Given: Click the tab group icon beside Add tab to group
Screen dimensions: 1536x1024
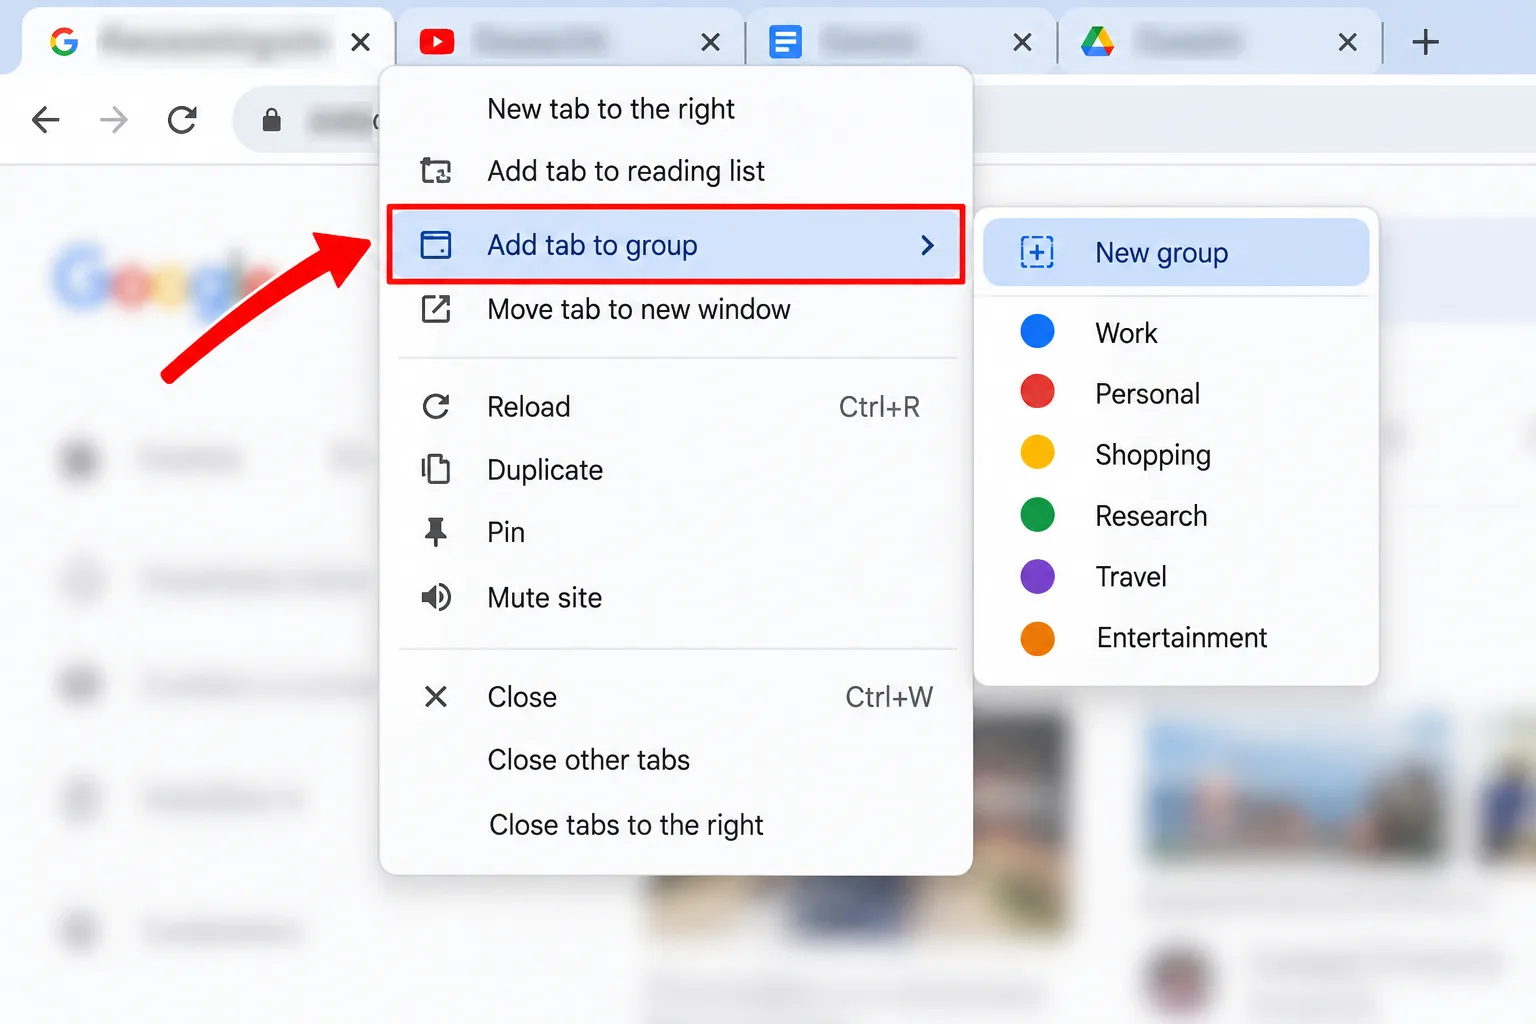Looking at the screenshot, I should point(436,245).
